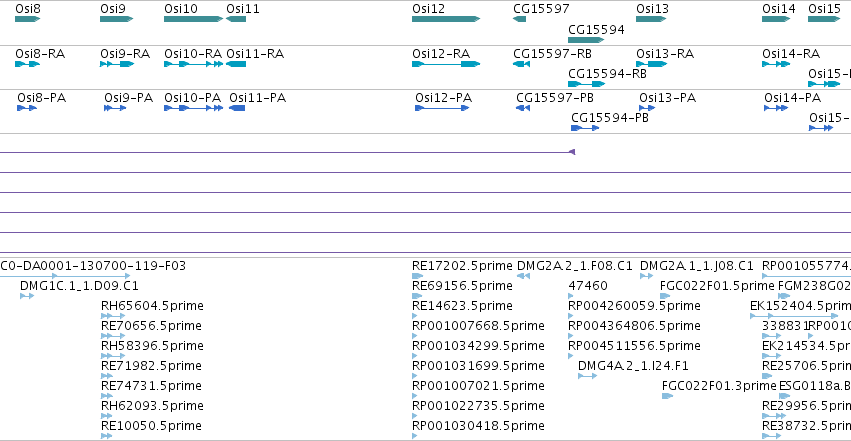Viewport: 851px width, 441px height.
Task: Click the Osi12-RA transcript
Action: [446, 64]
